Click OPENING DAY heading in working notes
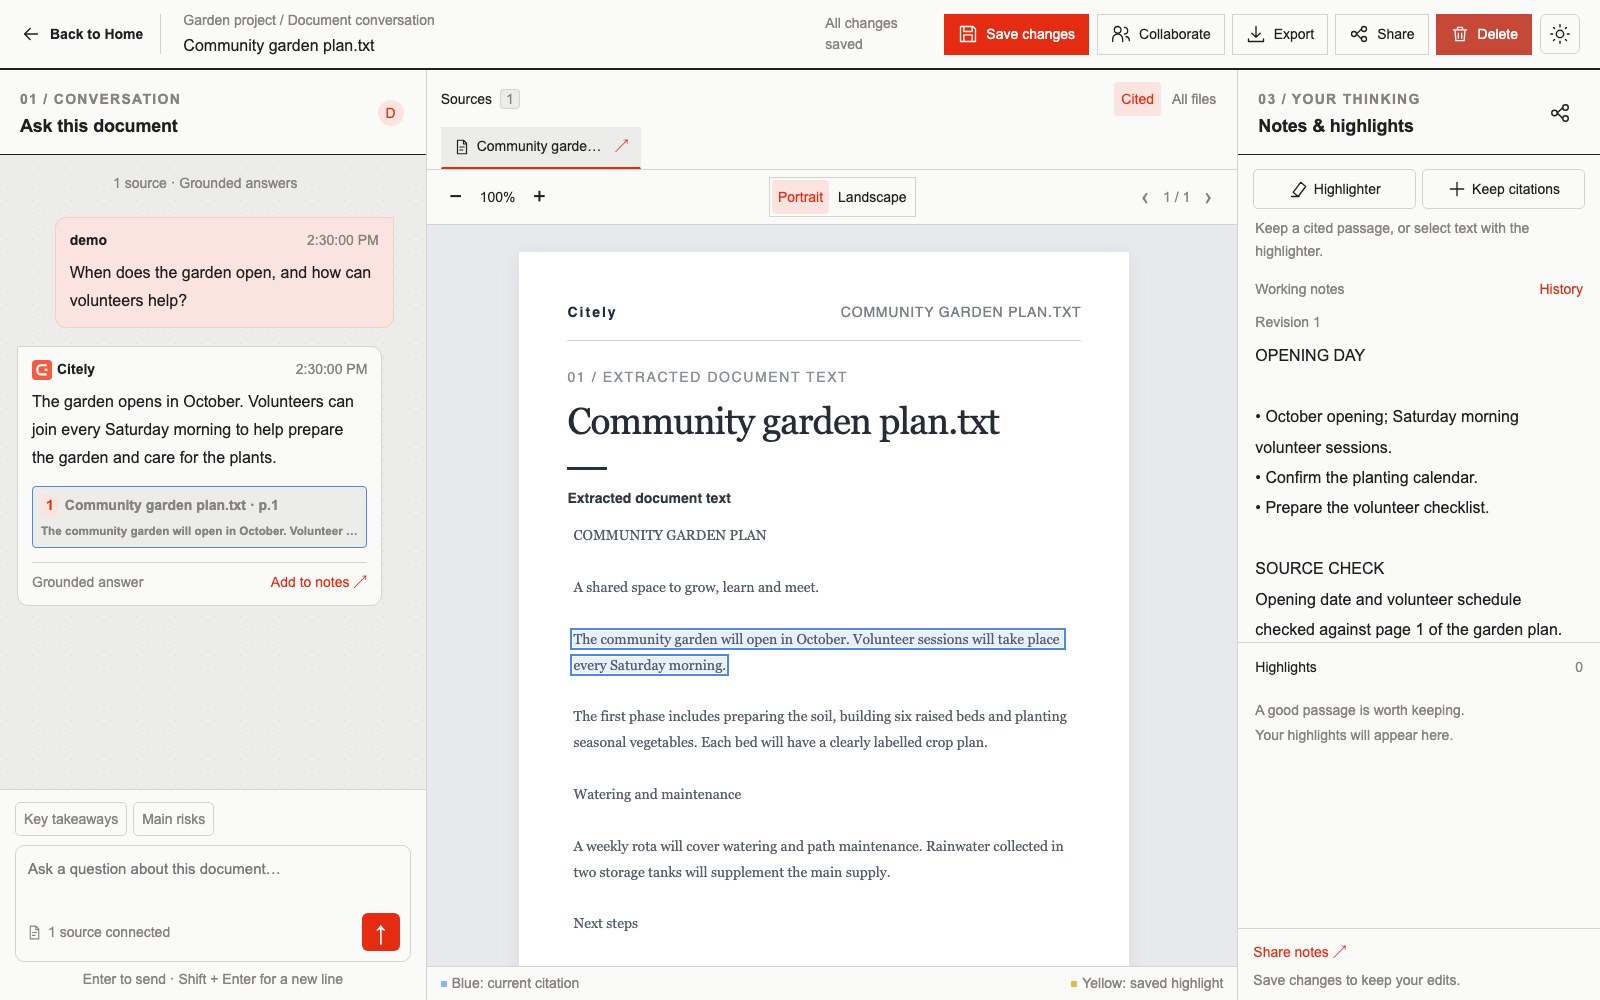 [1310, 356]
